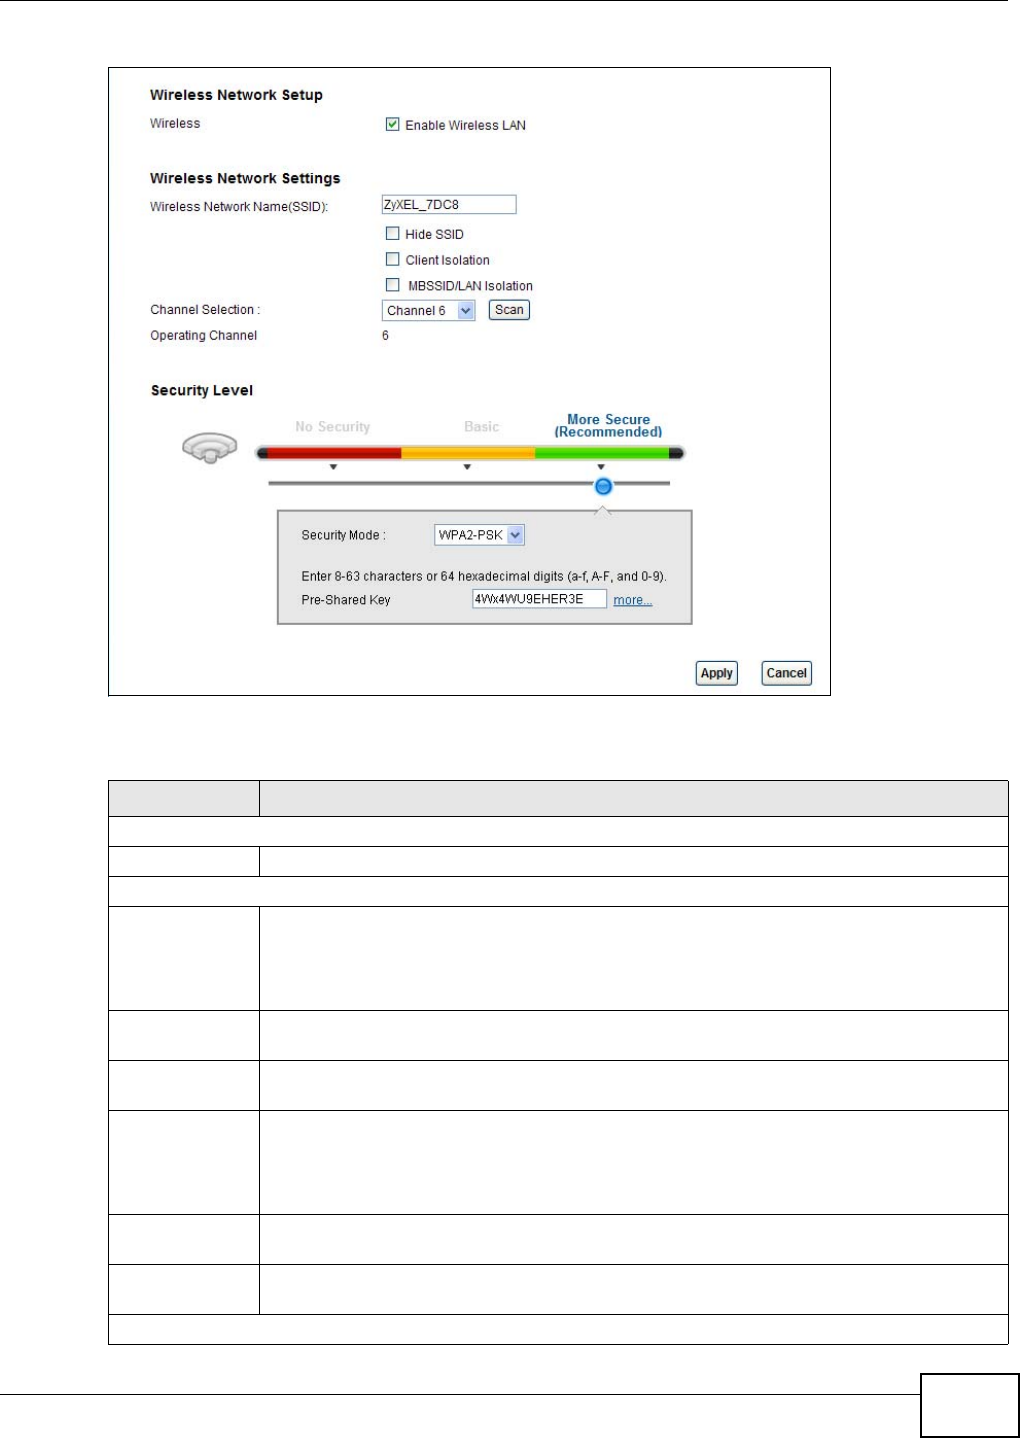The height and width of the screenshot is (1438, 1020).
Task: Toggle the Enable Wireless LAN checkbox
Action: tap(393, 125)
